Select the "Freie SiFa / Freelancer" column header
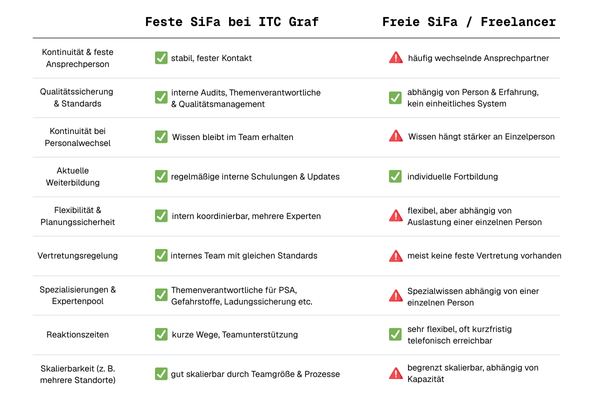 pos(469,20)
